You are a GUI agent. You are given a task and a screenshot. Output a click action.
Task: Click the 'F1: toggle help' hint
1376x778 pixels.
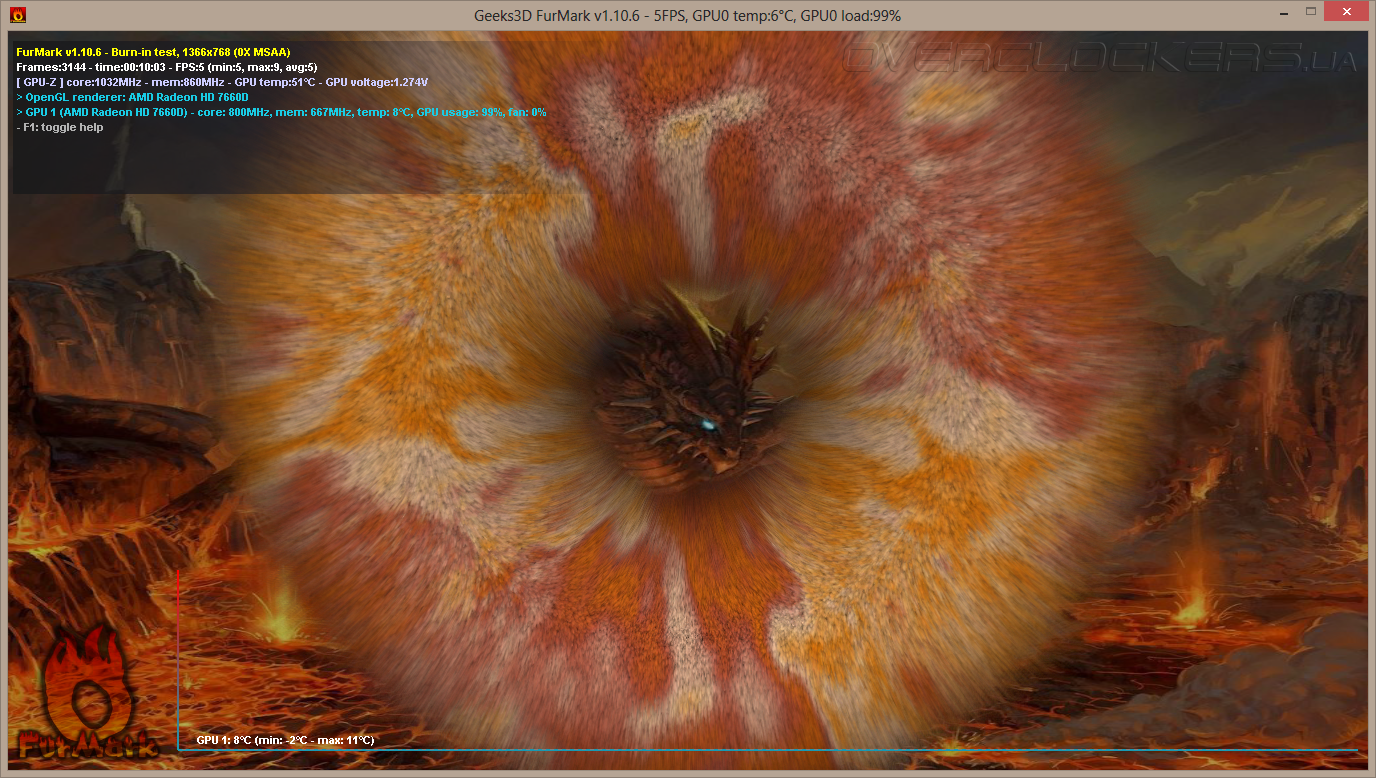(60, 127)
